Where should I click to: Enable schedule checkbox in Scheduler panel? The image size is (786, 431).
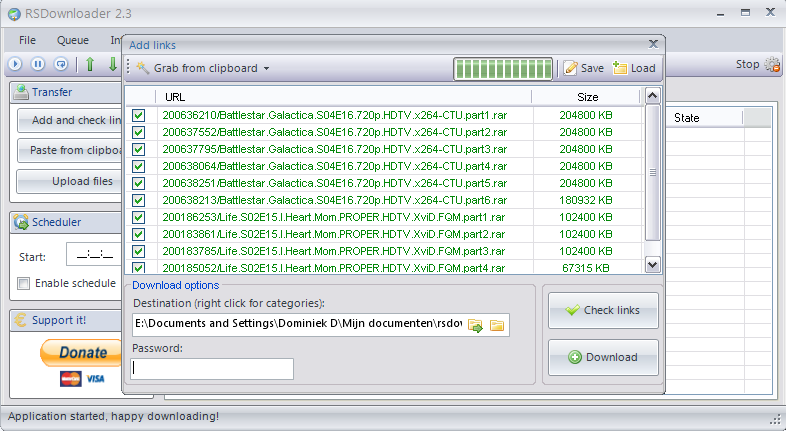click(24, 284)
